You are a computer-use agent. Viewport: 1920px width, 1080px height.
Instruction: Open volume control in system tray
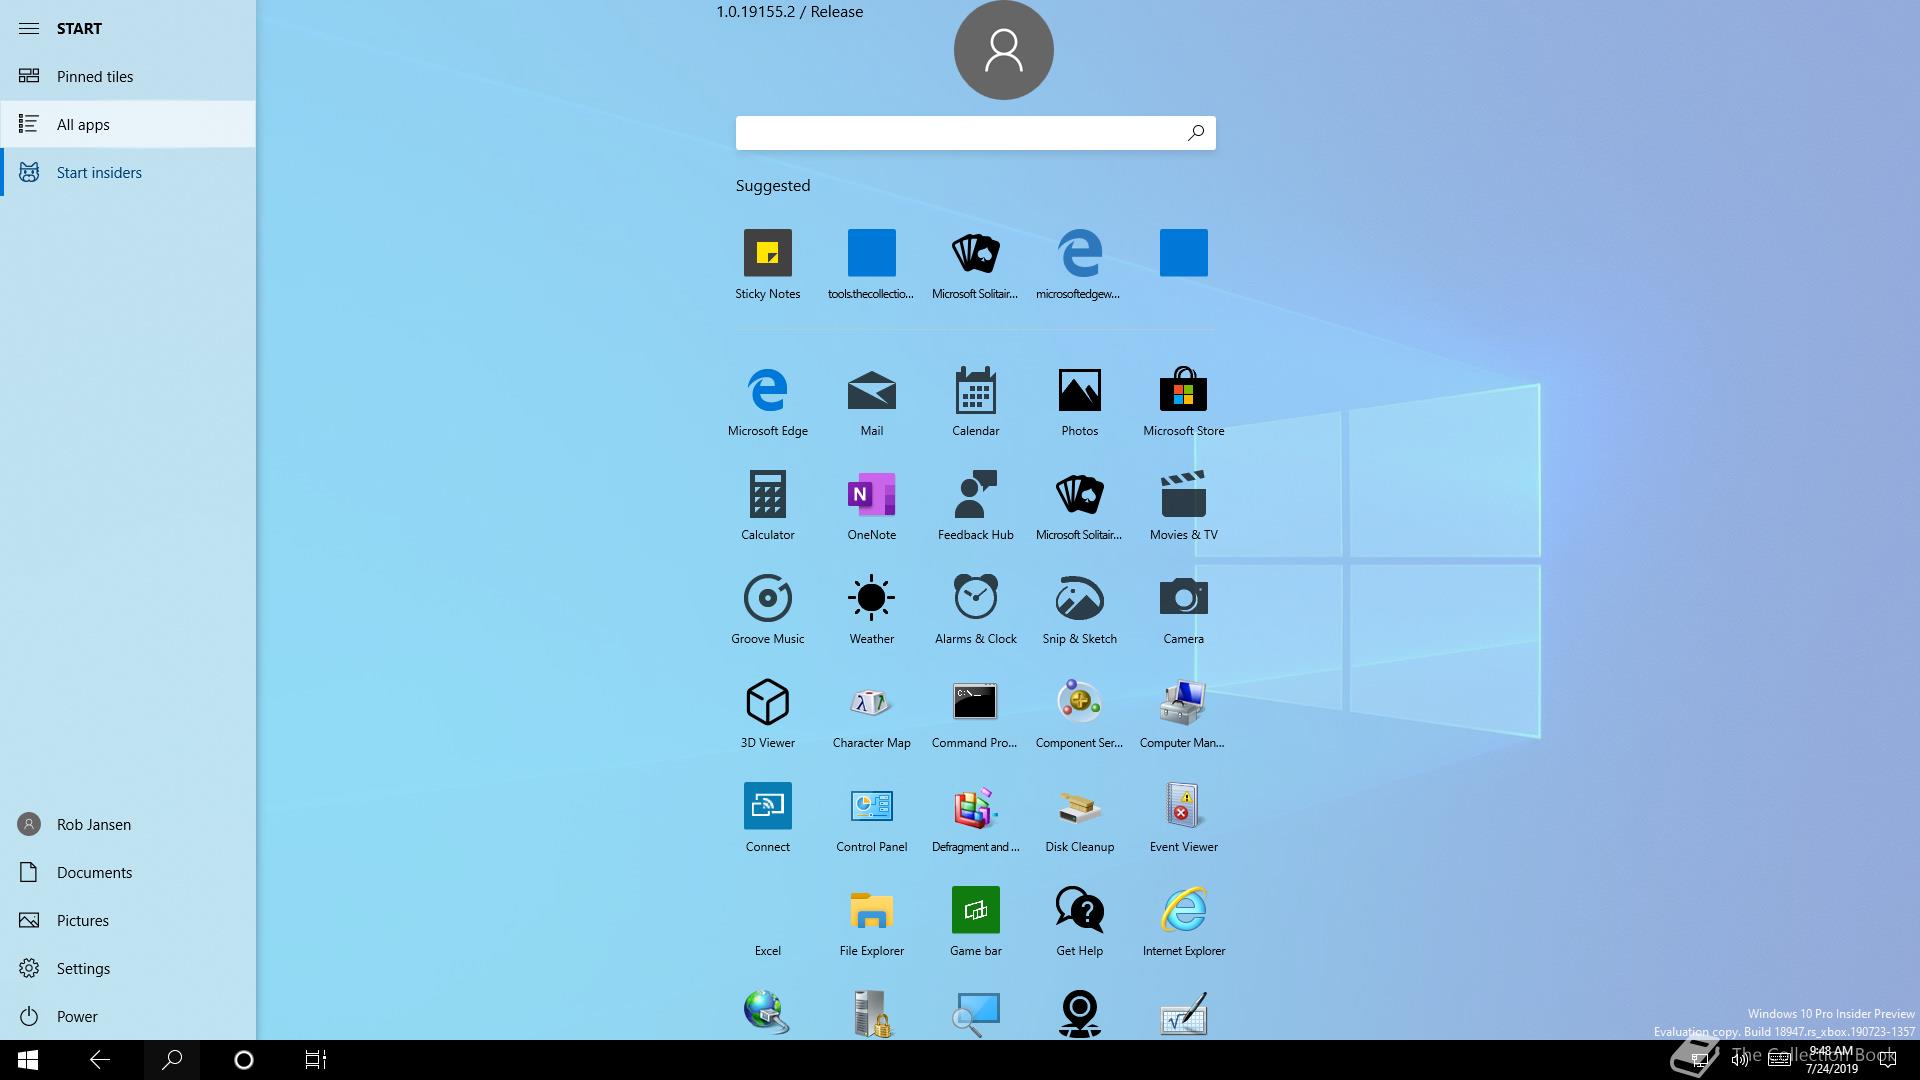(1739, 1060)
